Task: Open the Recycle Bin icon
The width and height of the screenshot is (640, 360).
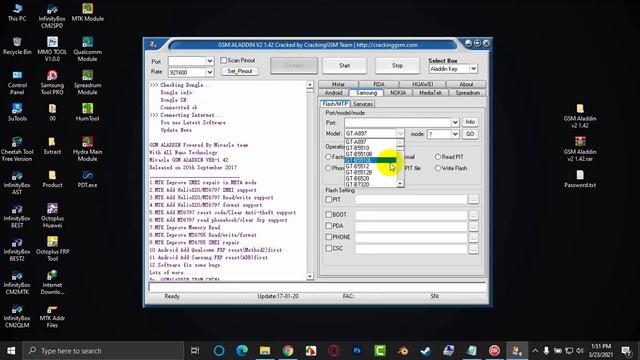Action: 17,46
